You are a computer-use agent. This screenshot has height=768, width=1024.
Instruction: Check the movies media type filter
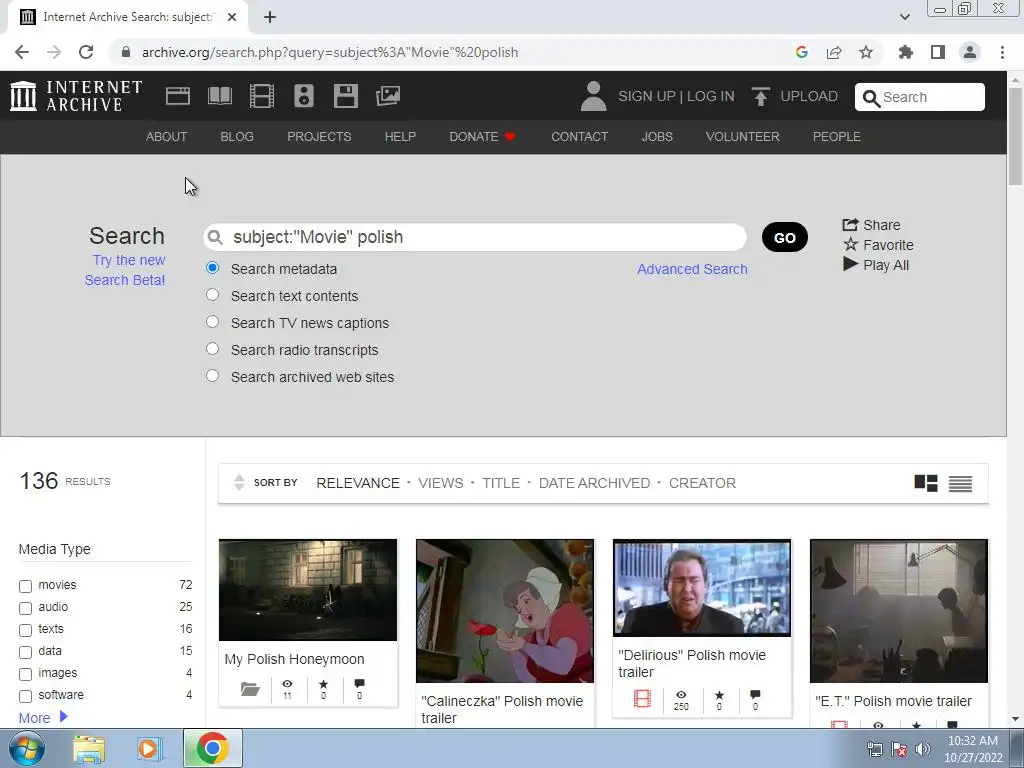click(x=25, y=586)
